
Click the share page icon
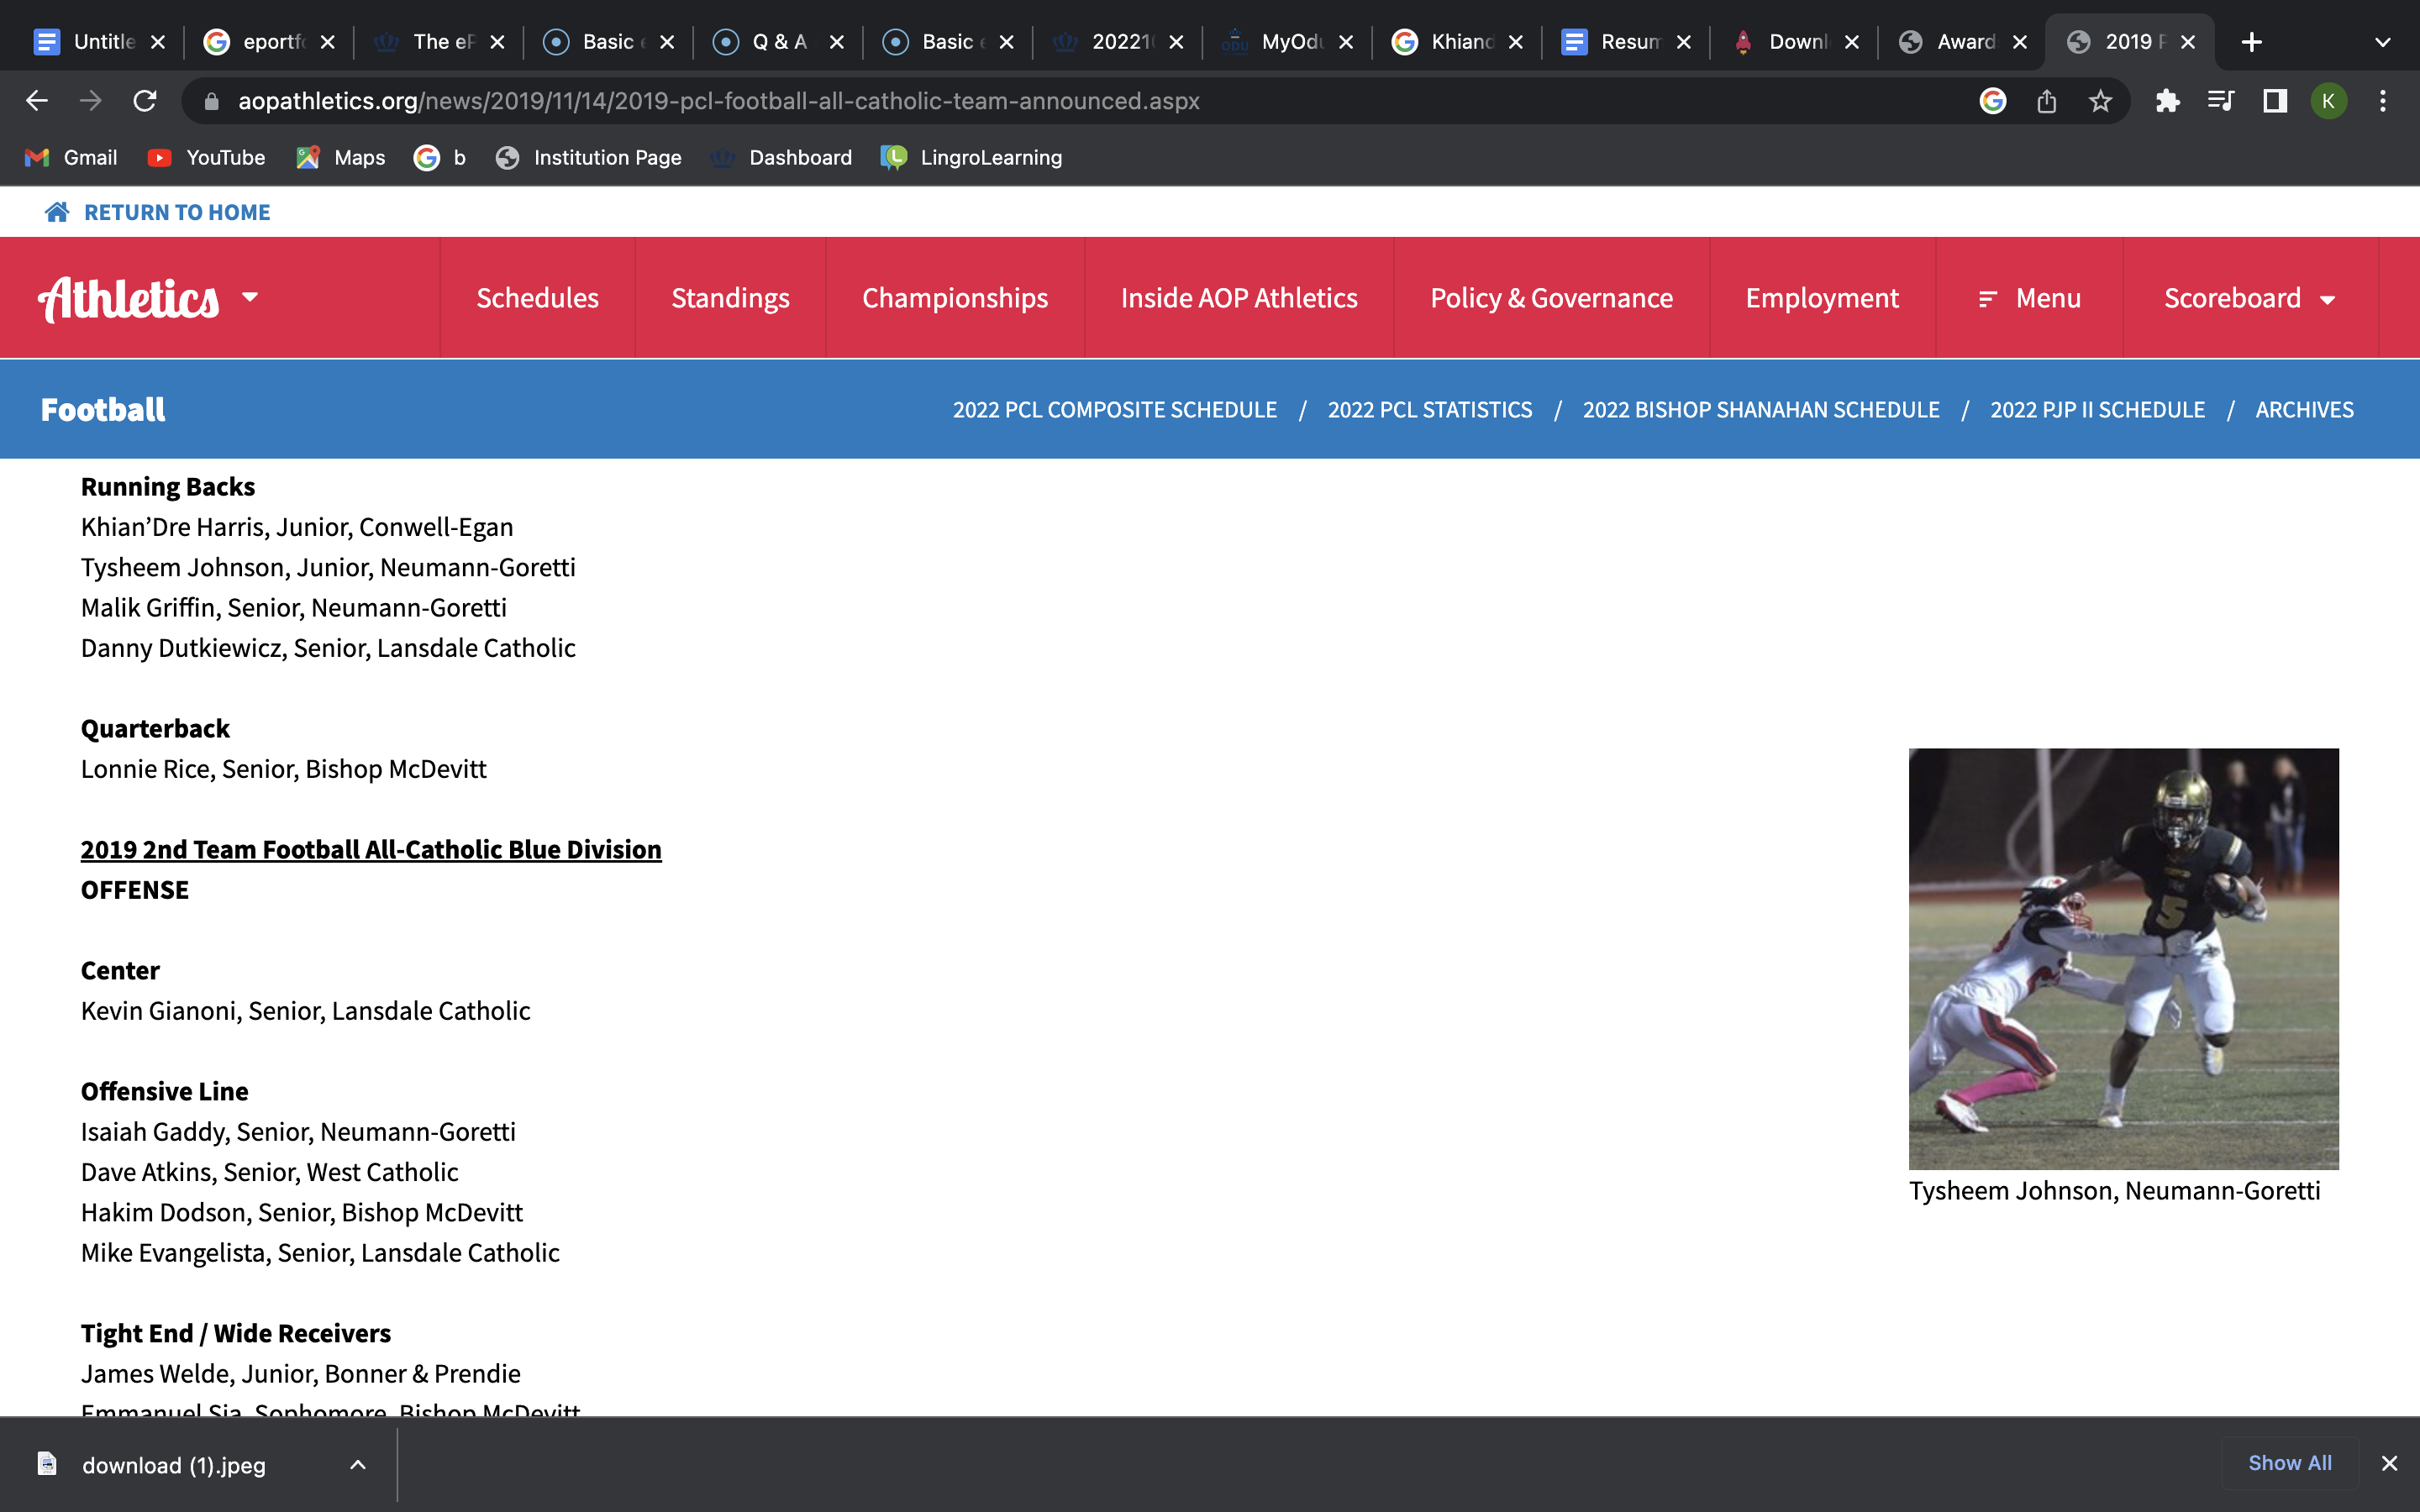pos(2047,101)
